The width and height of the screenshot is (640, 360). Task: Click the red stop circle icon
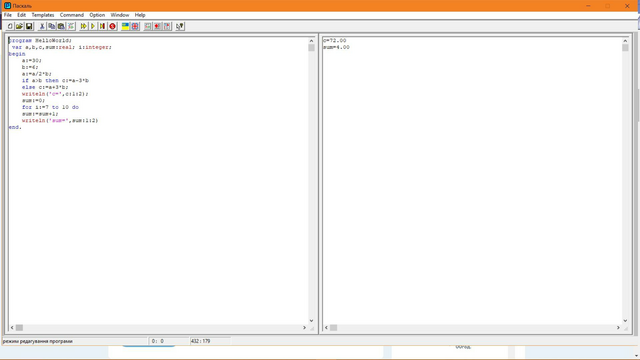click(x=113, y=26)
